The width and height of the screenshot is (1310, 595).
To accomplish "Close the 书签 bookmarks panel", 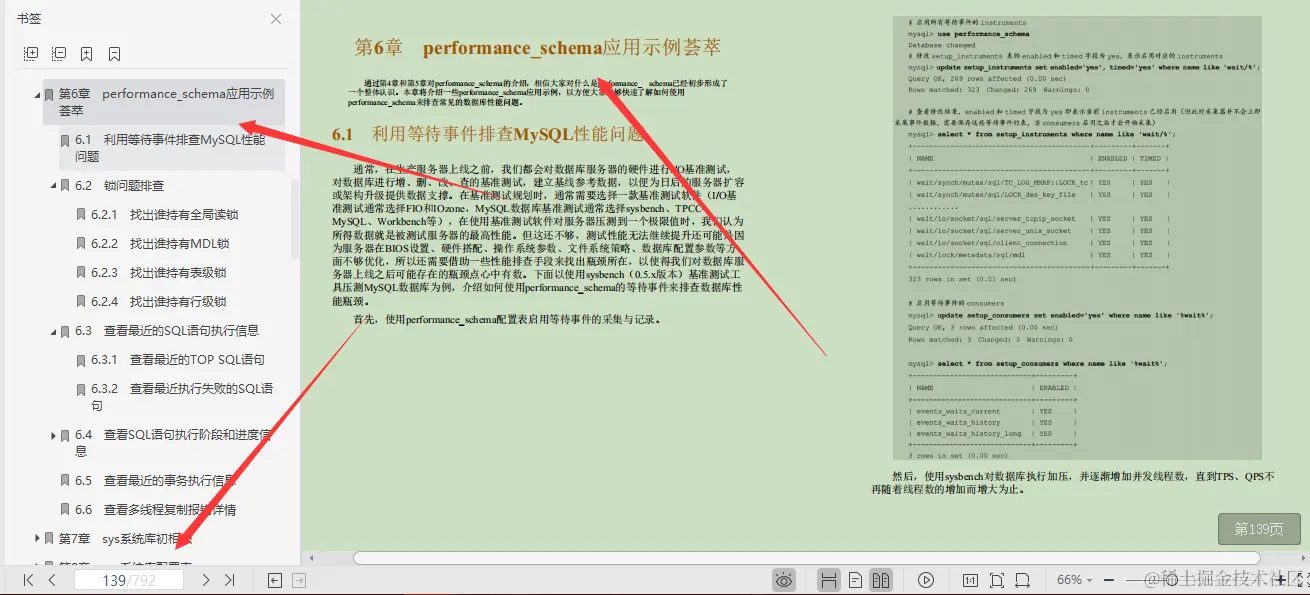I will point(276,19).
